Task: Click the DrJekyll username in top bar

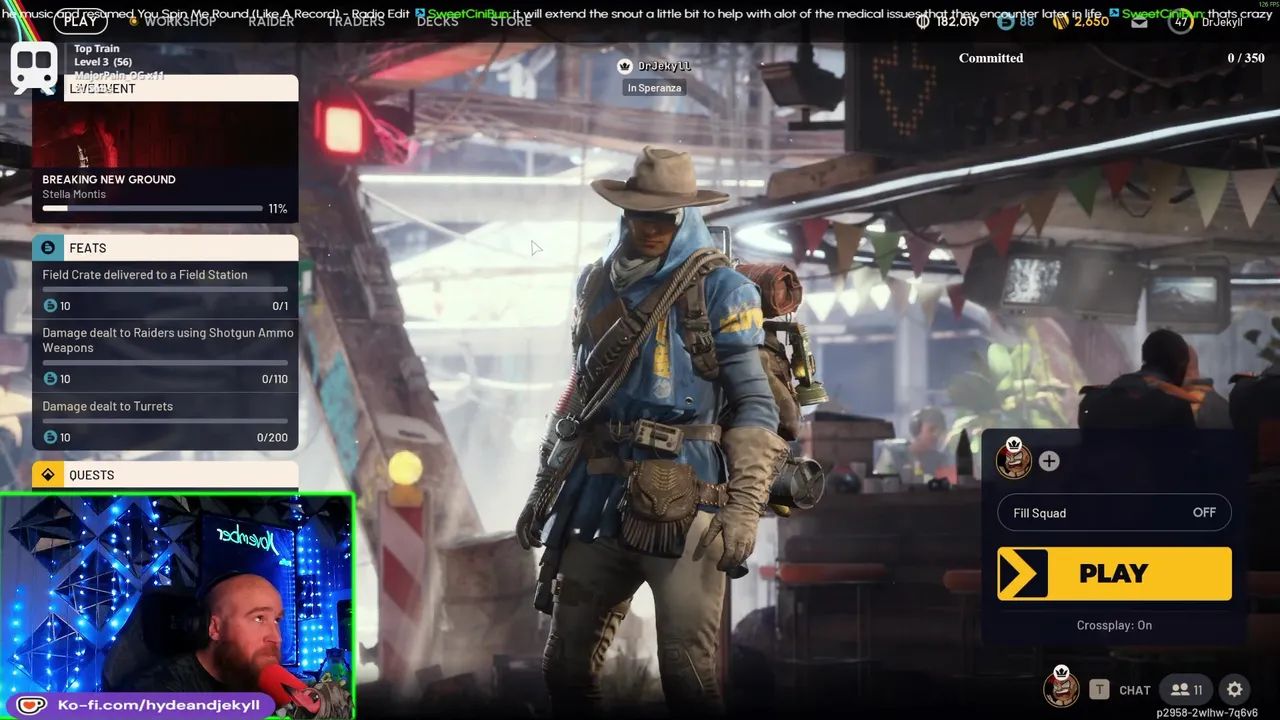Action: pos(1222,21)
